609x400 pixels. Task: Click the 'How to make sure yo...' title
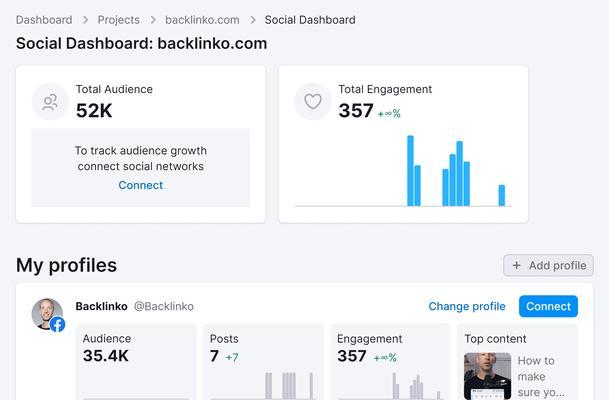[541, 376]
